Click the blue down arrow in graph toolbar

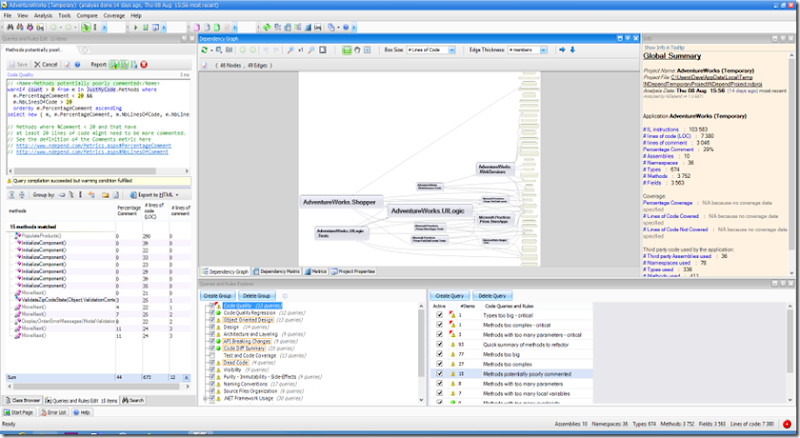573,49
